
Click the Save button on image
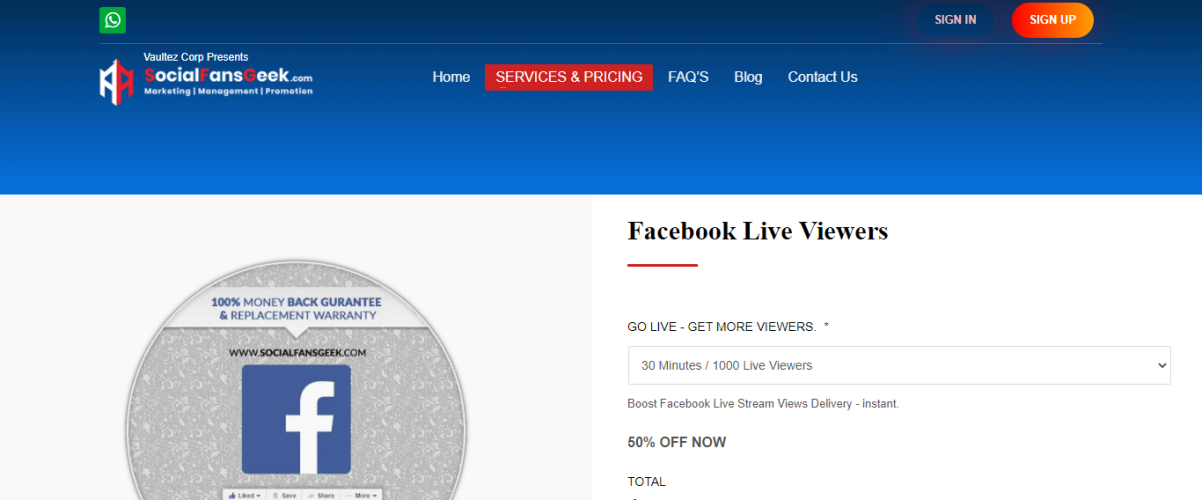click(x=285, y=495)
